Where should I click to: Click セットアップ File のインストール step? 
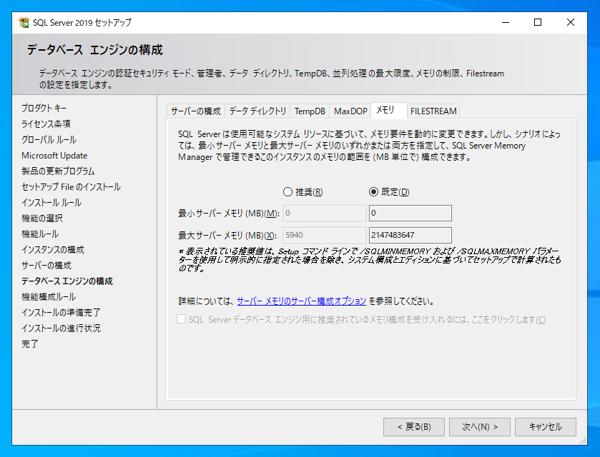click(71, 187)
